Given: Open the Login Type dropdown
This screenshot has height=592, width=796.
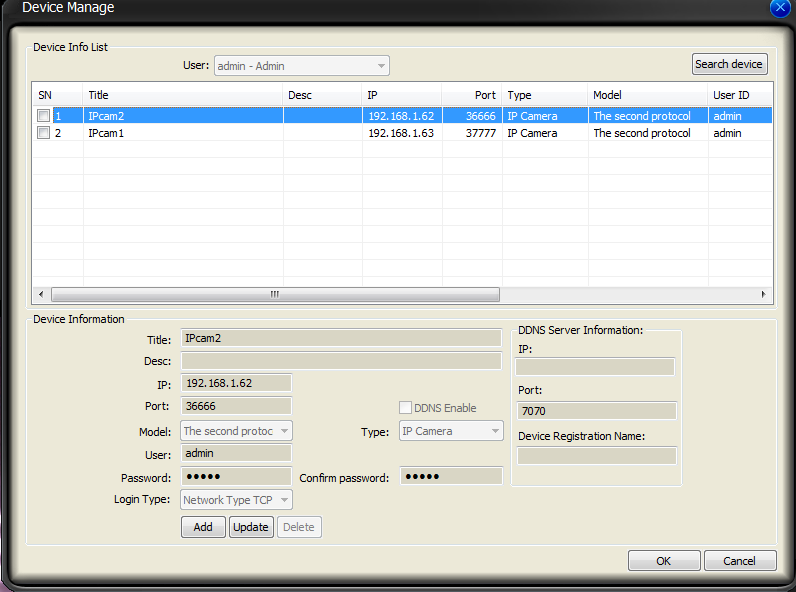Looking at the screenshot, I should coord(236,500).
